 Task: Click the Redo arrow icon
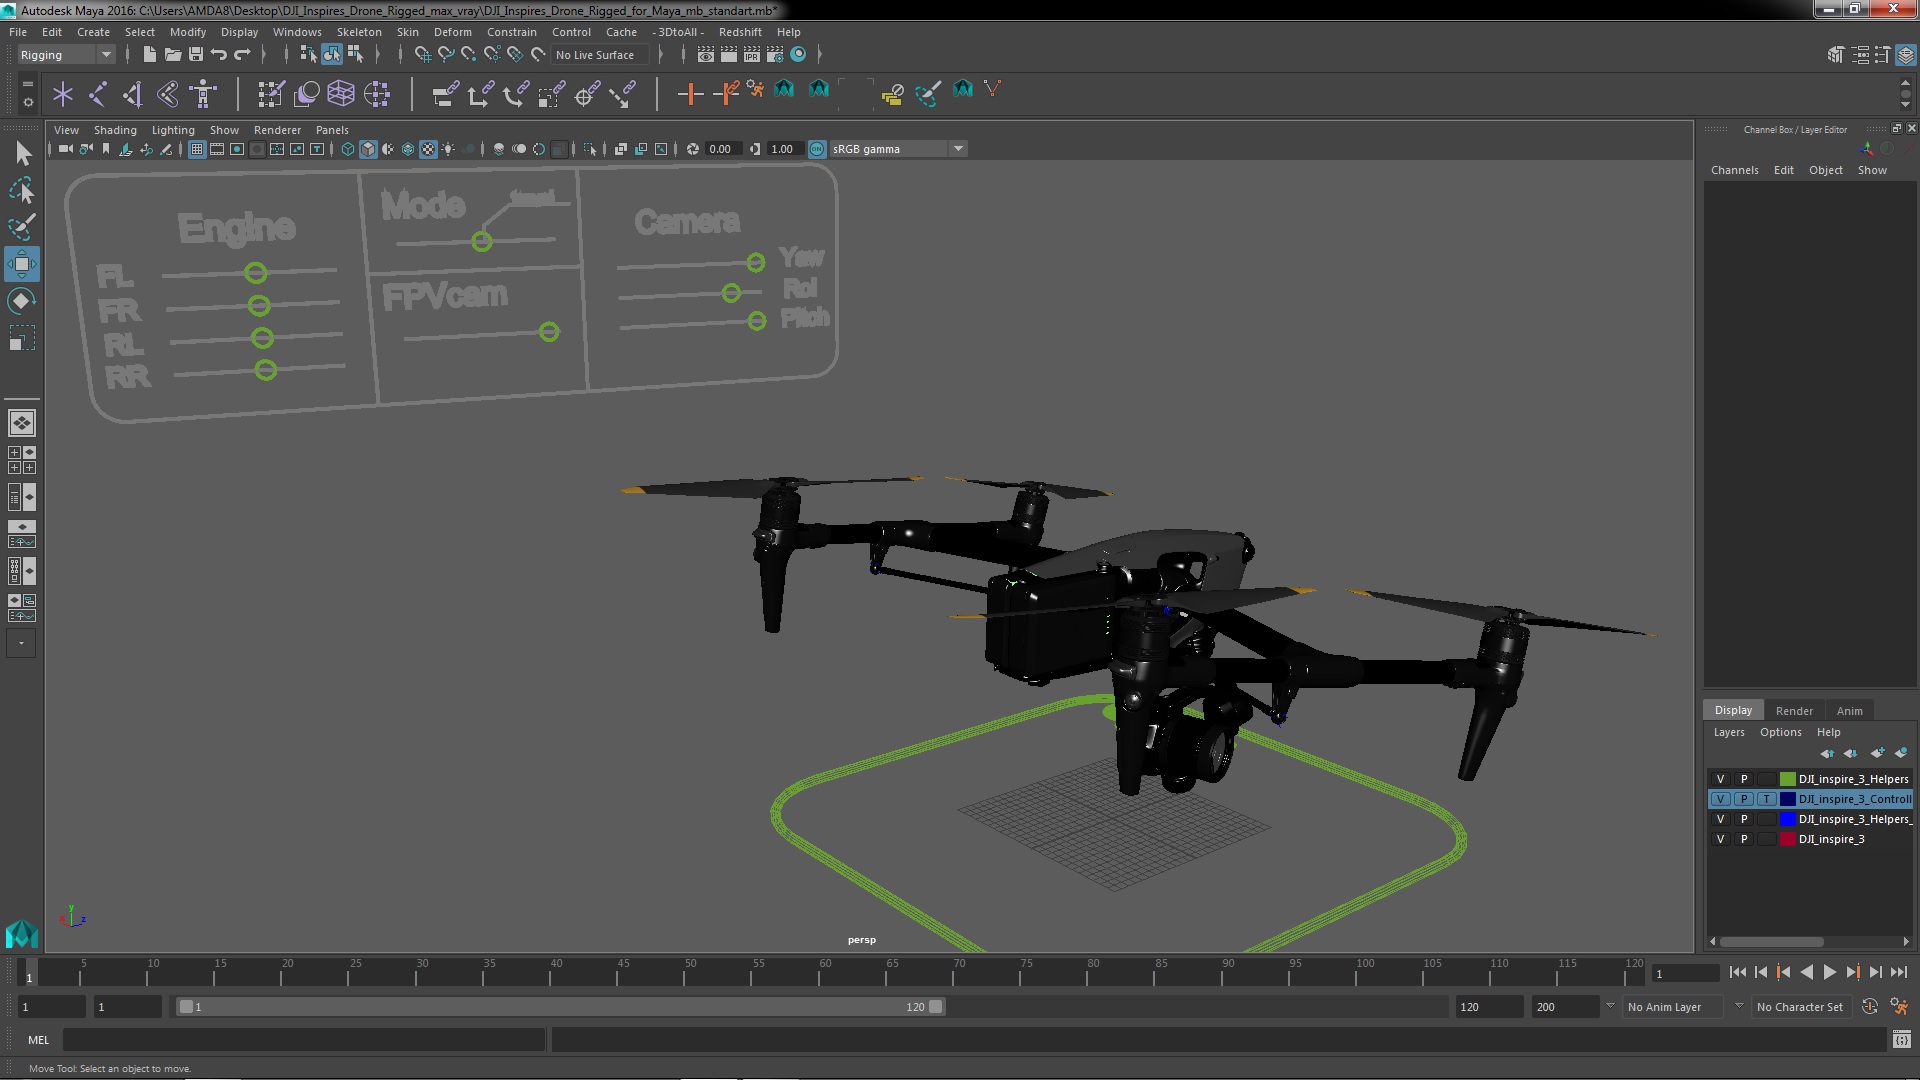tap(242, 54)
